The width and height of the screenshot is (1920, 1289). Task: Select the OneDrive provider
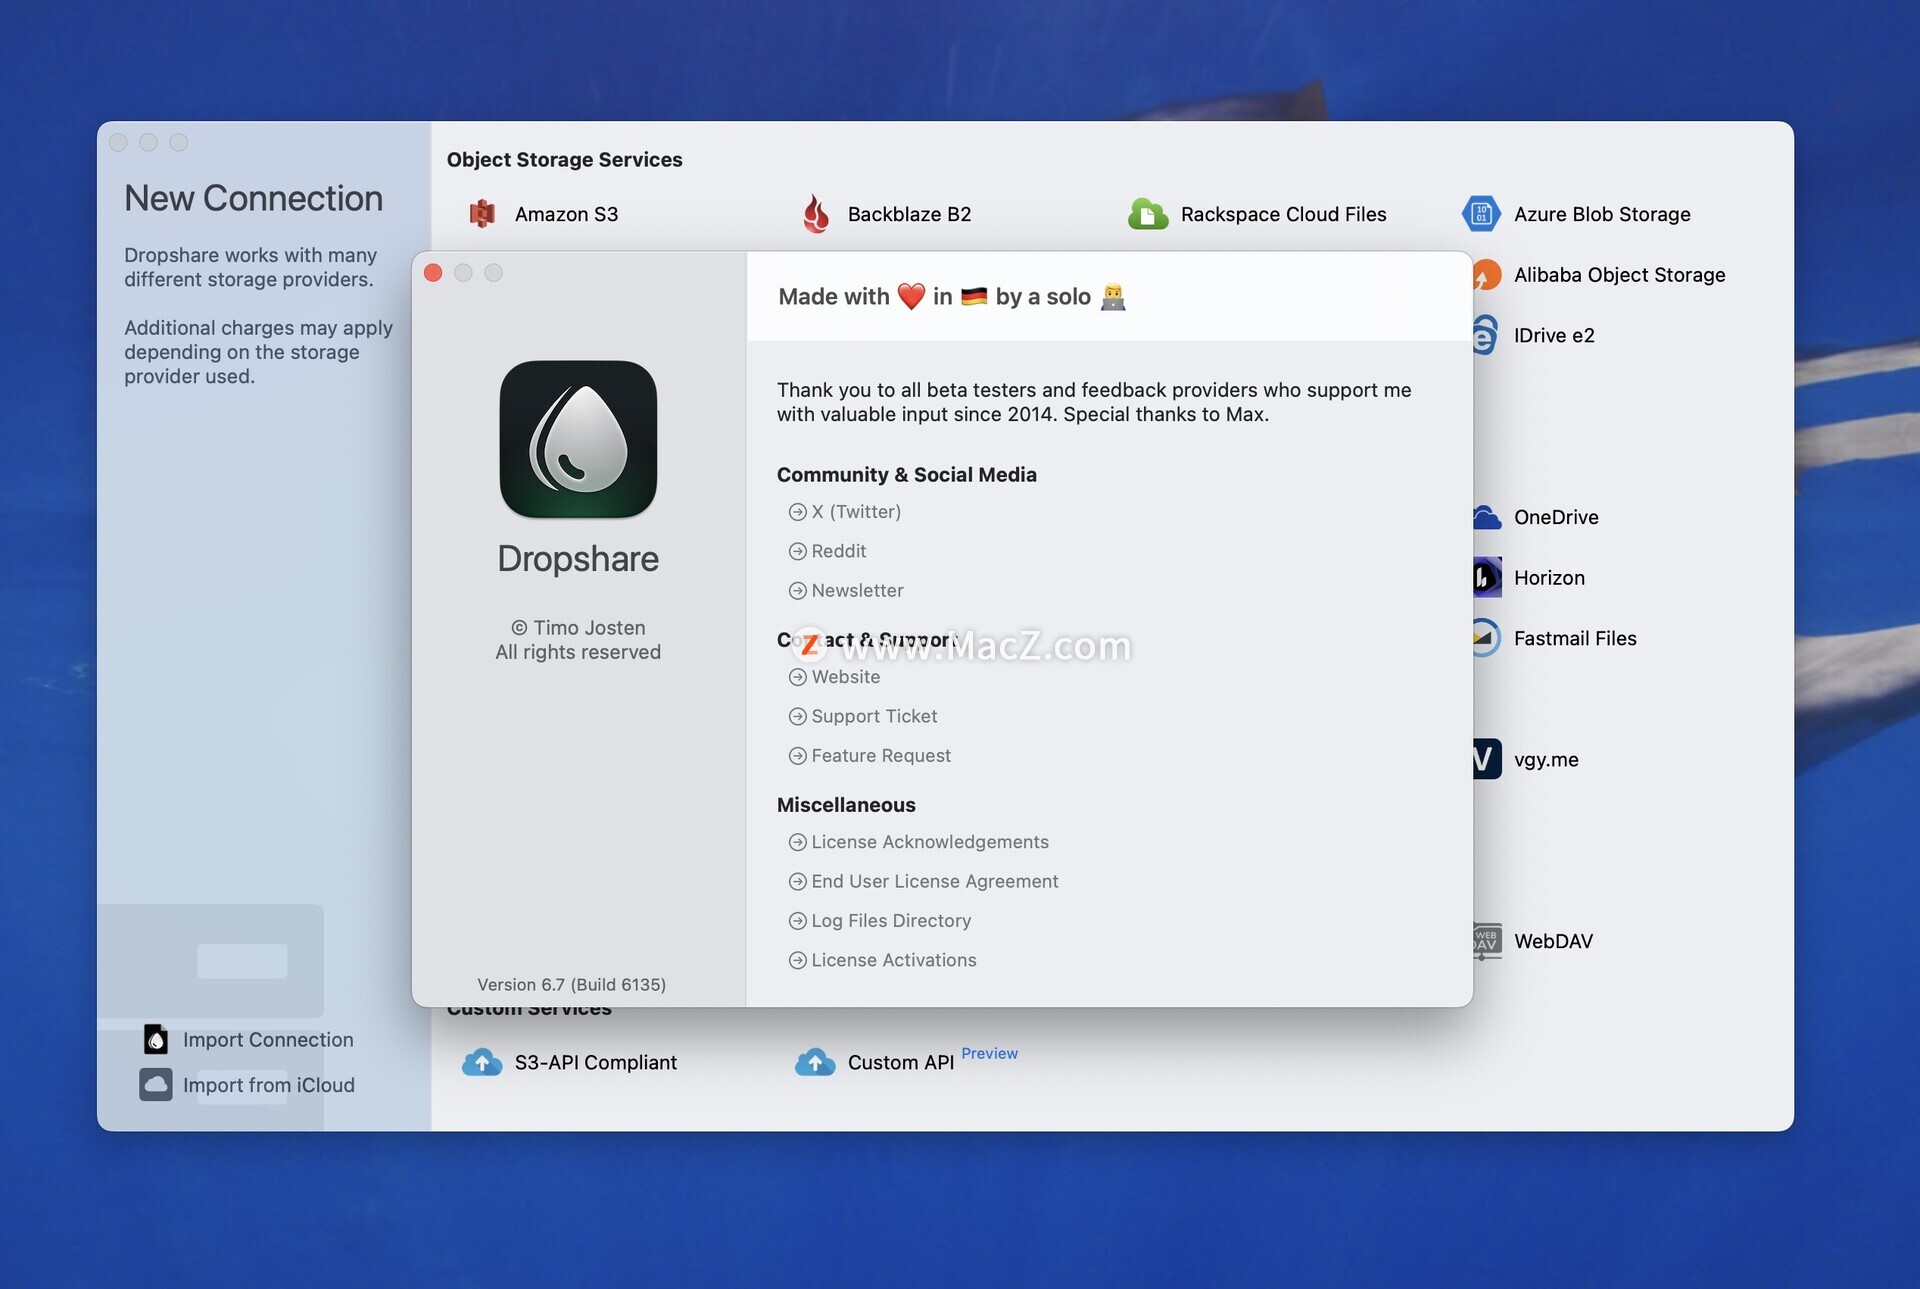(1555, 517)
